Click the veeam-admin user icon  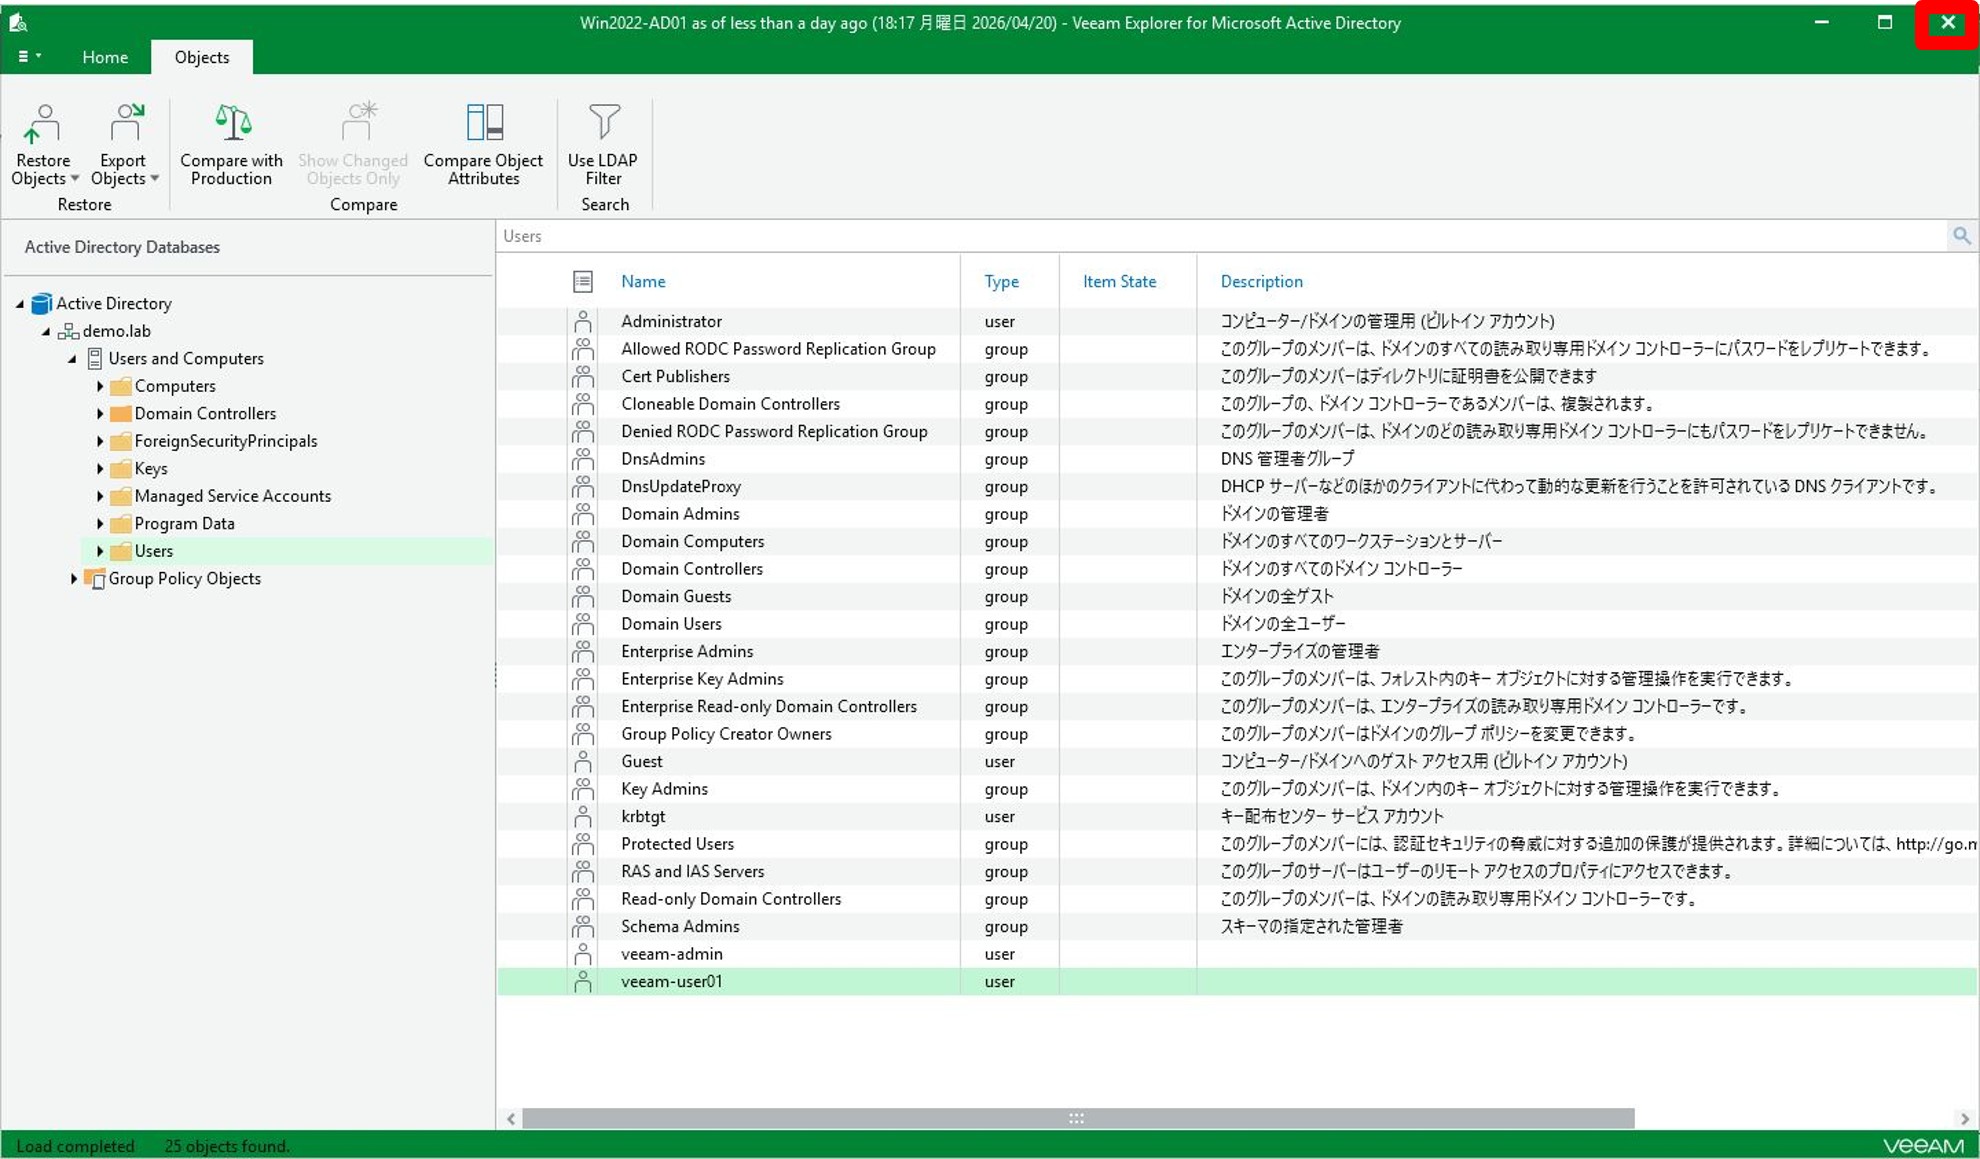point(583,954)
